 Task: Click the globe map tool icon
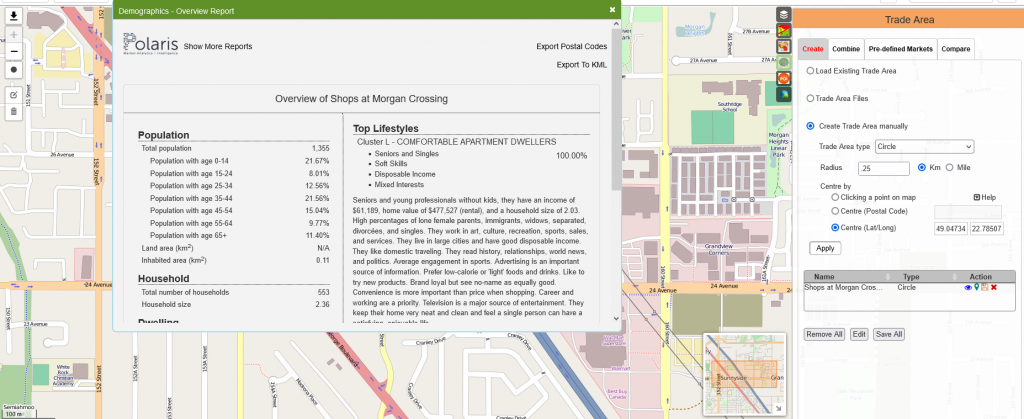784,95
